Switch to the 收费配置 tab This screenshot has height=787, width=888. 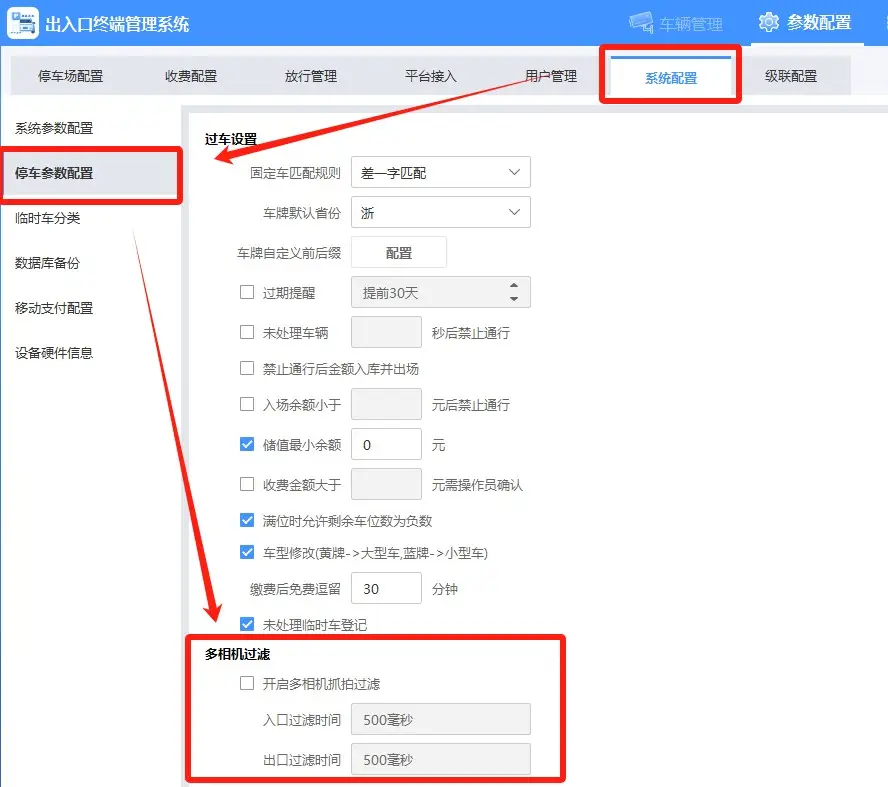[191, 76]
